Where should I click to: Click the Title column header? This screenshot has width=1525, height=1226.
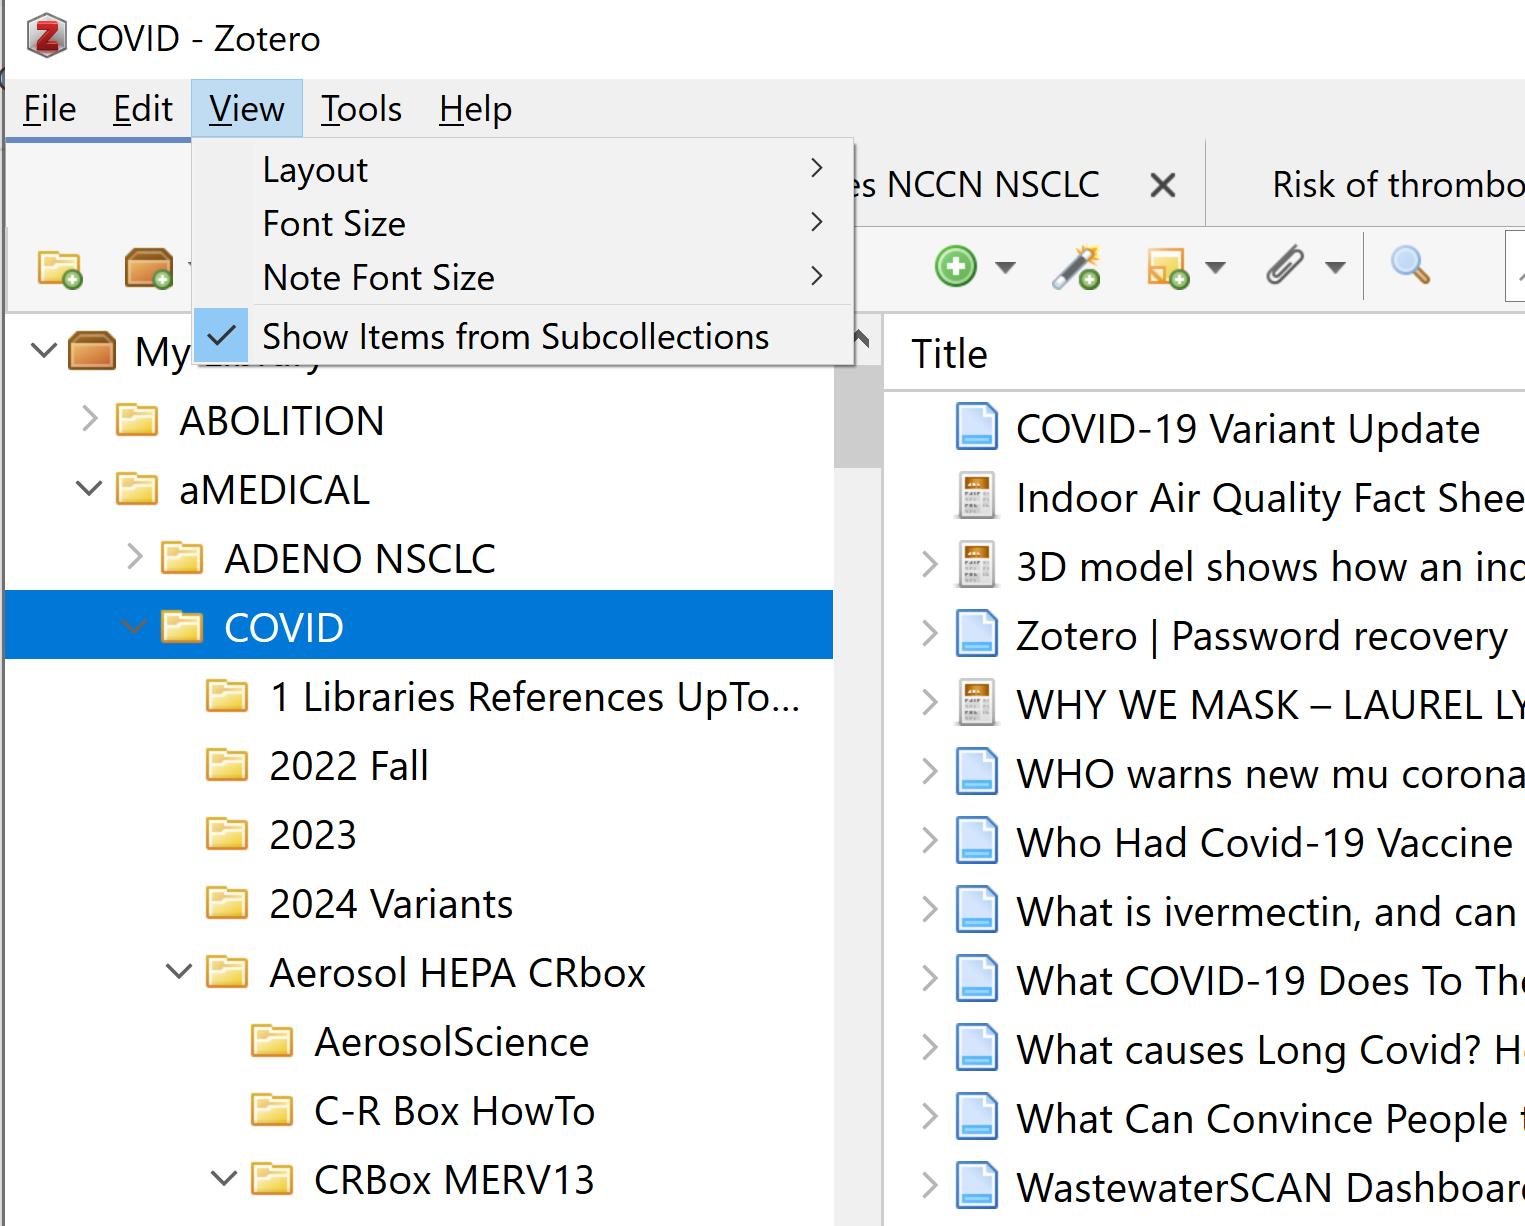tap(1205, 354)
